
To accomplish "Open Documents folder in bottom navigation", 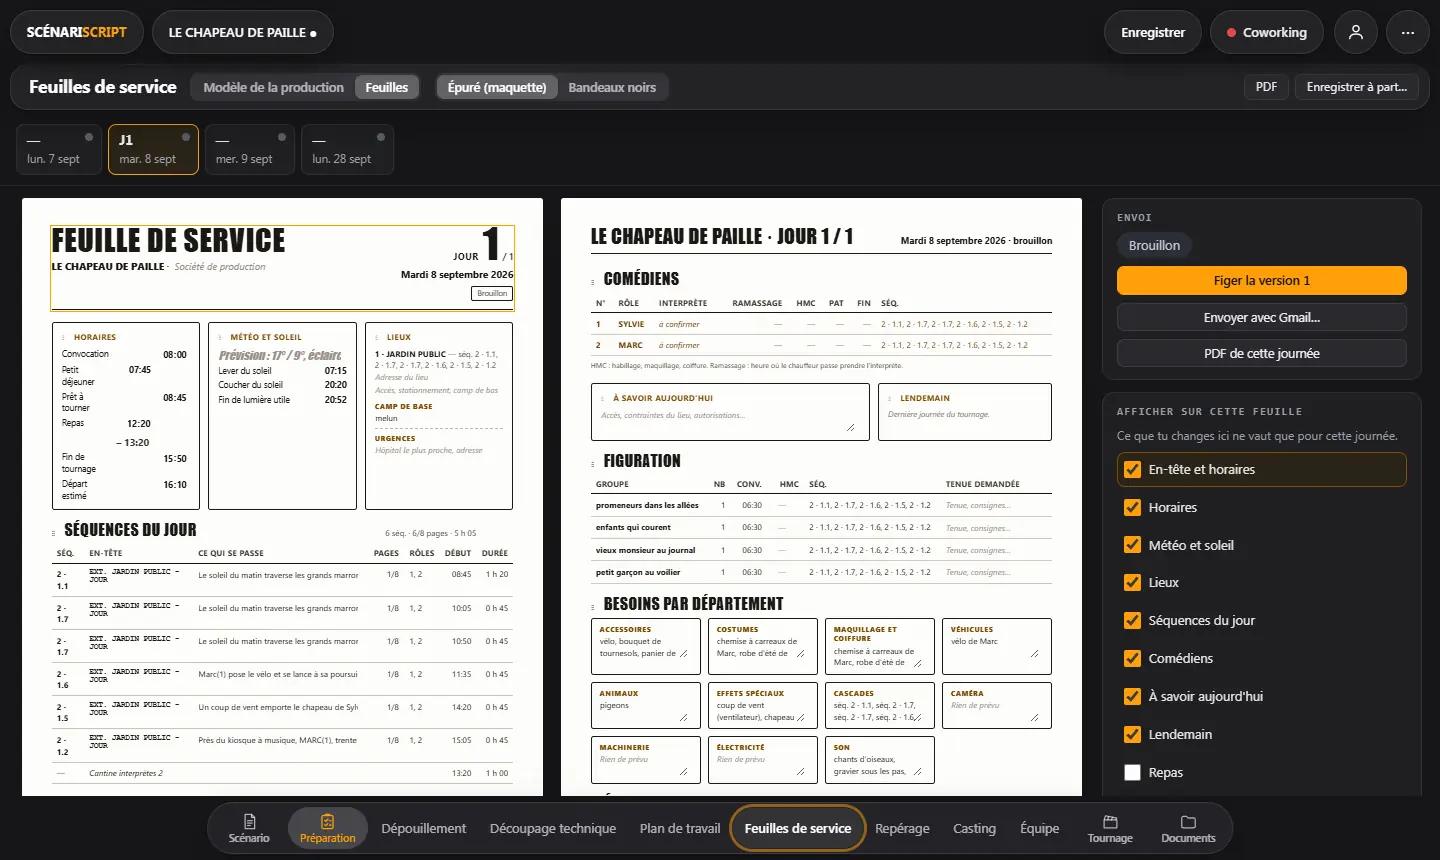I will [1188, 828].
